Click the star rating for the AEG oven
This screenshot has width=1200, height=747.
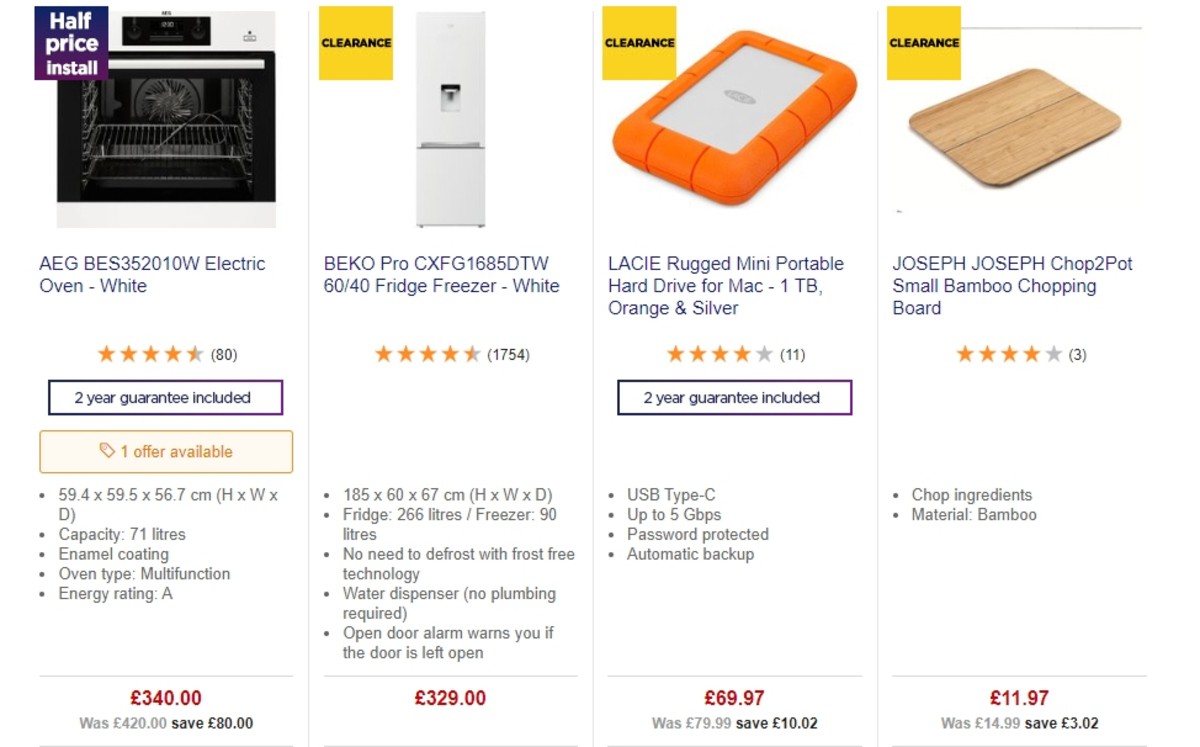pyautogui.click(x=152, y=353)
